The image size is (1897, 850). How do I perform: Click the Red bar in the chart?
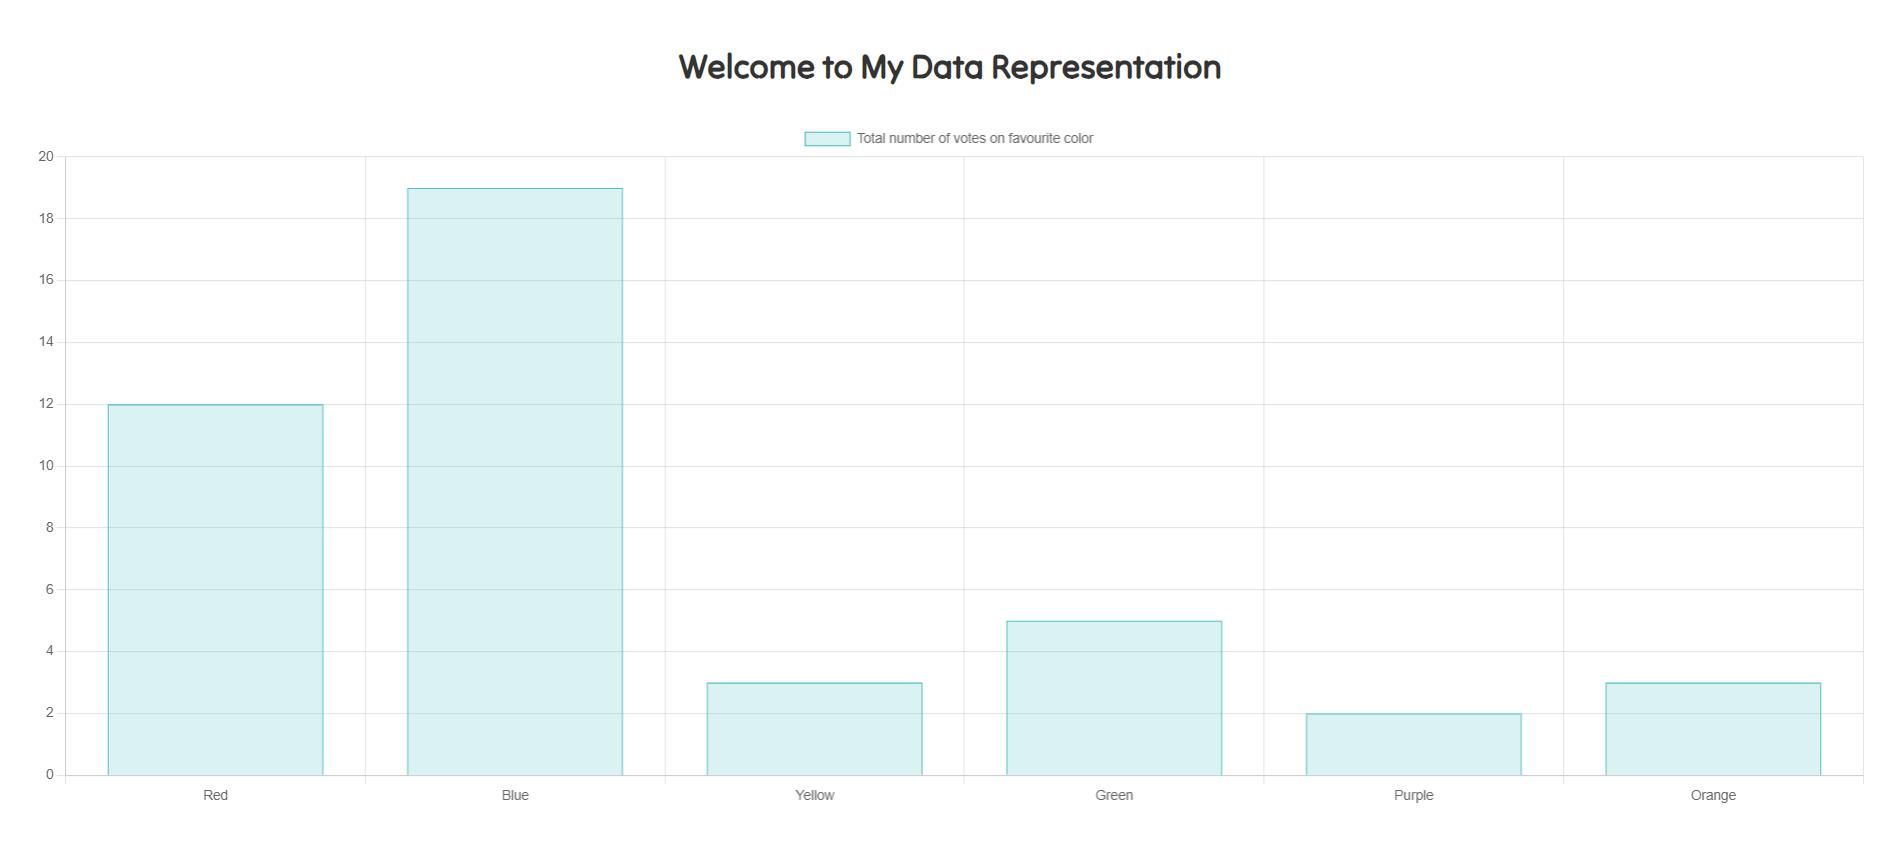(x=215, y=589)
